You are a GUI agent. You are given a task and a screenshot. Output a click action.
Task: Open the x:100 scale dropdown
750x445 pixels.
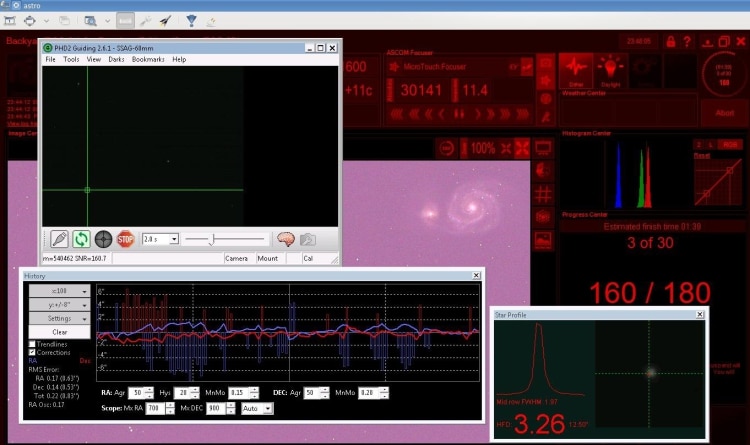59,291
